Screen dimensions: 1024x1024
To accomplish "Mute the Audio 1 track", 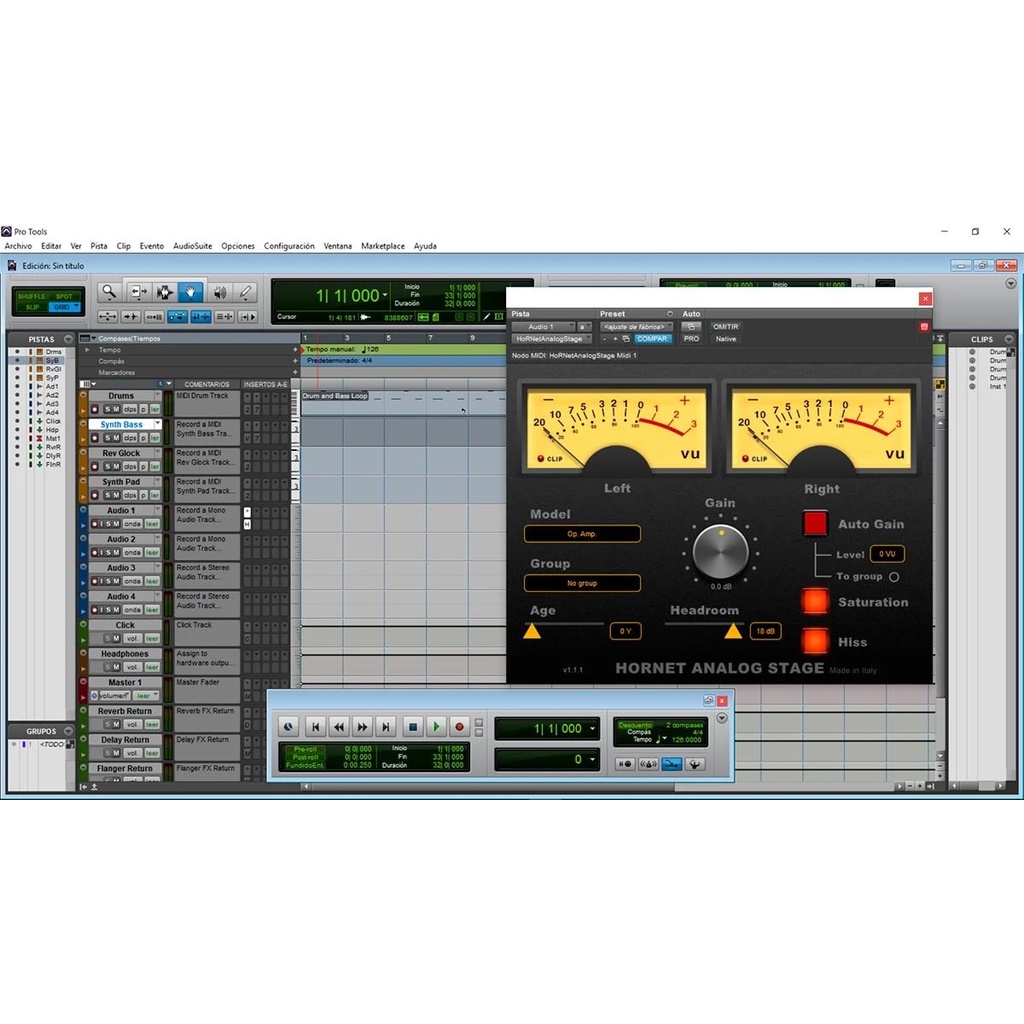I will click(116, 524).
